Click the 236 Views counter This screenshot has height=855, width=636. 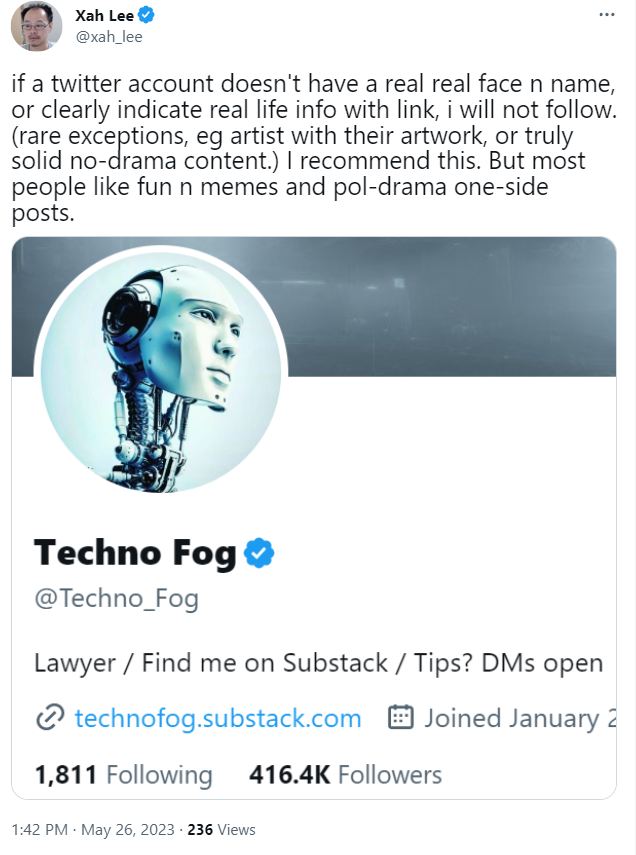tap(222, 830)
